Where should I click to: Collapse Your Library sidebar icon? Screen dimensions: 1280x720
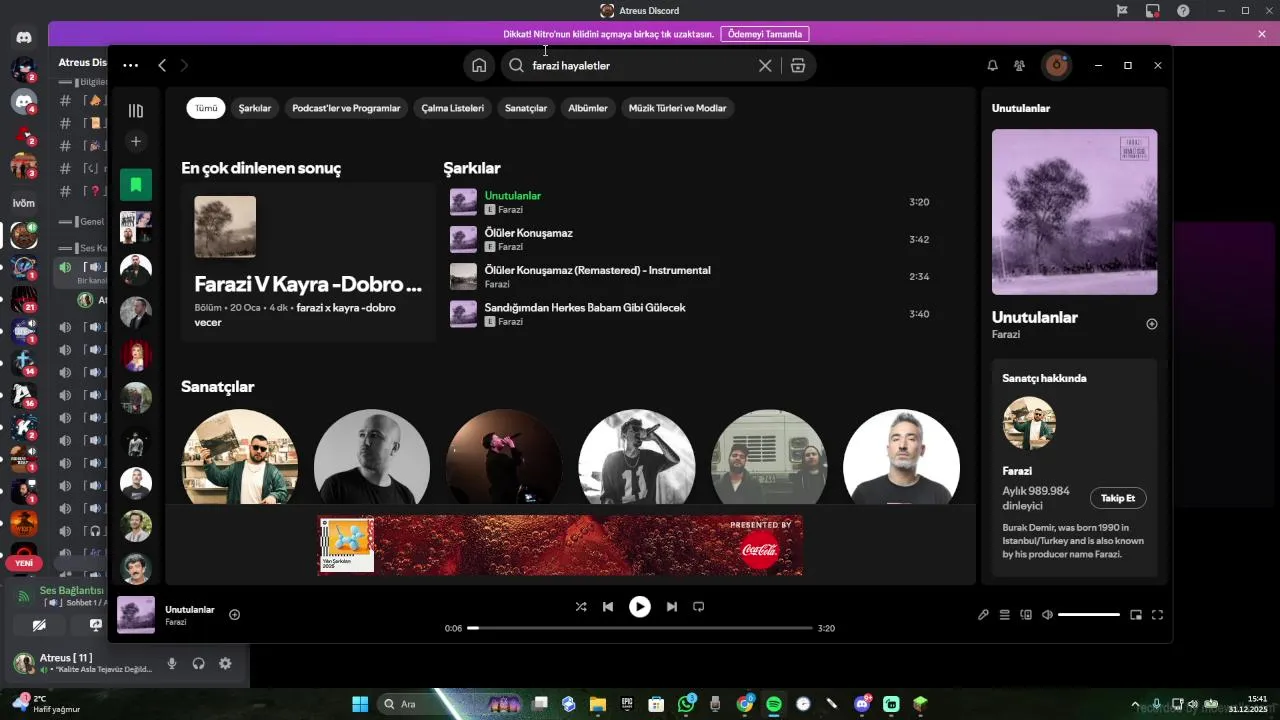[136, 111]
